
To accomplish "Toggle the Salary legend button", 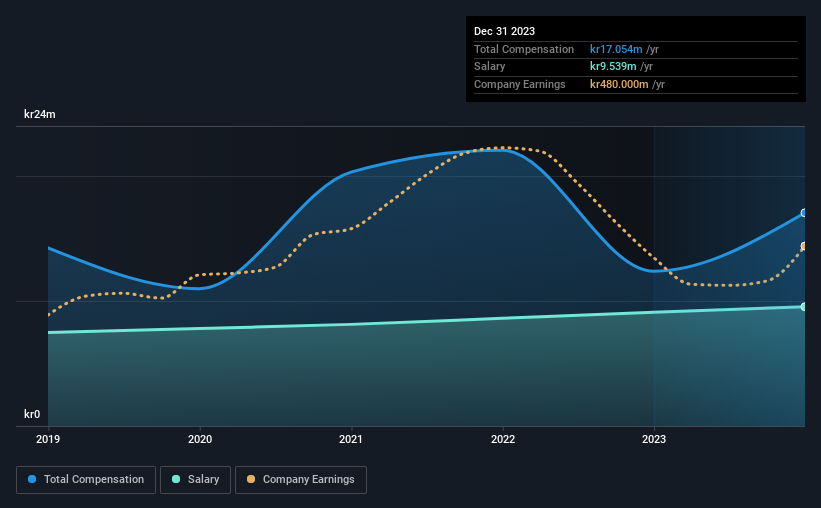I will (195, 480).
